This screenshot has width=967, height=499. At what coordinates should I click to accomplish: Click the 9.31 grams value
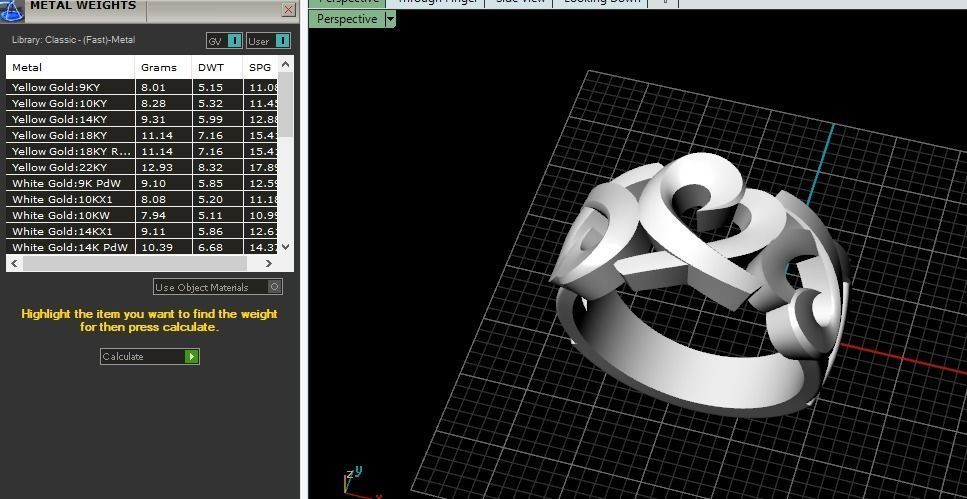[x=153, y=120]
